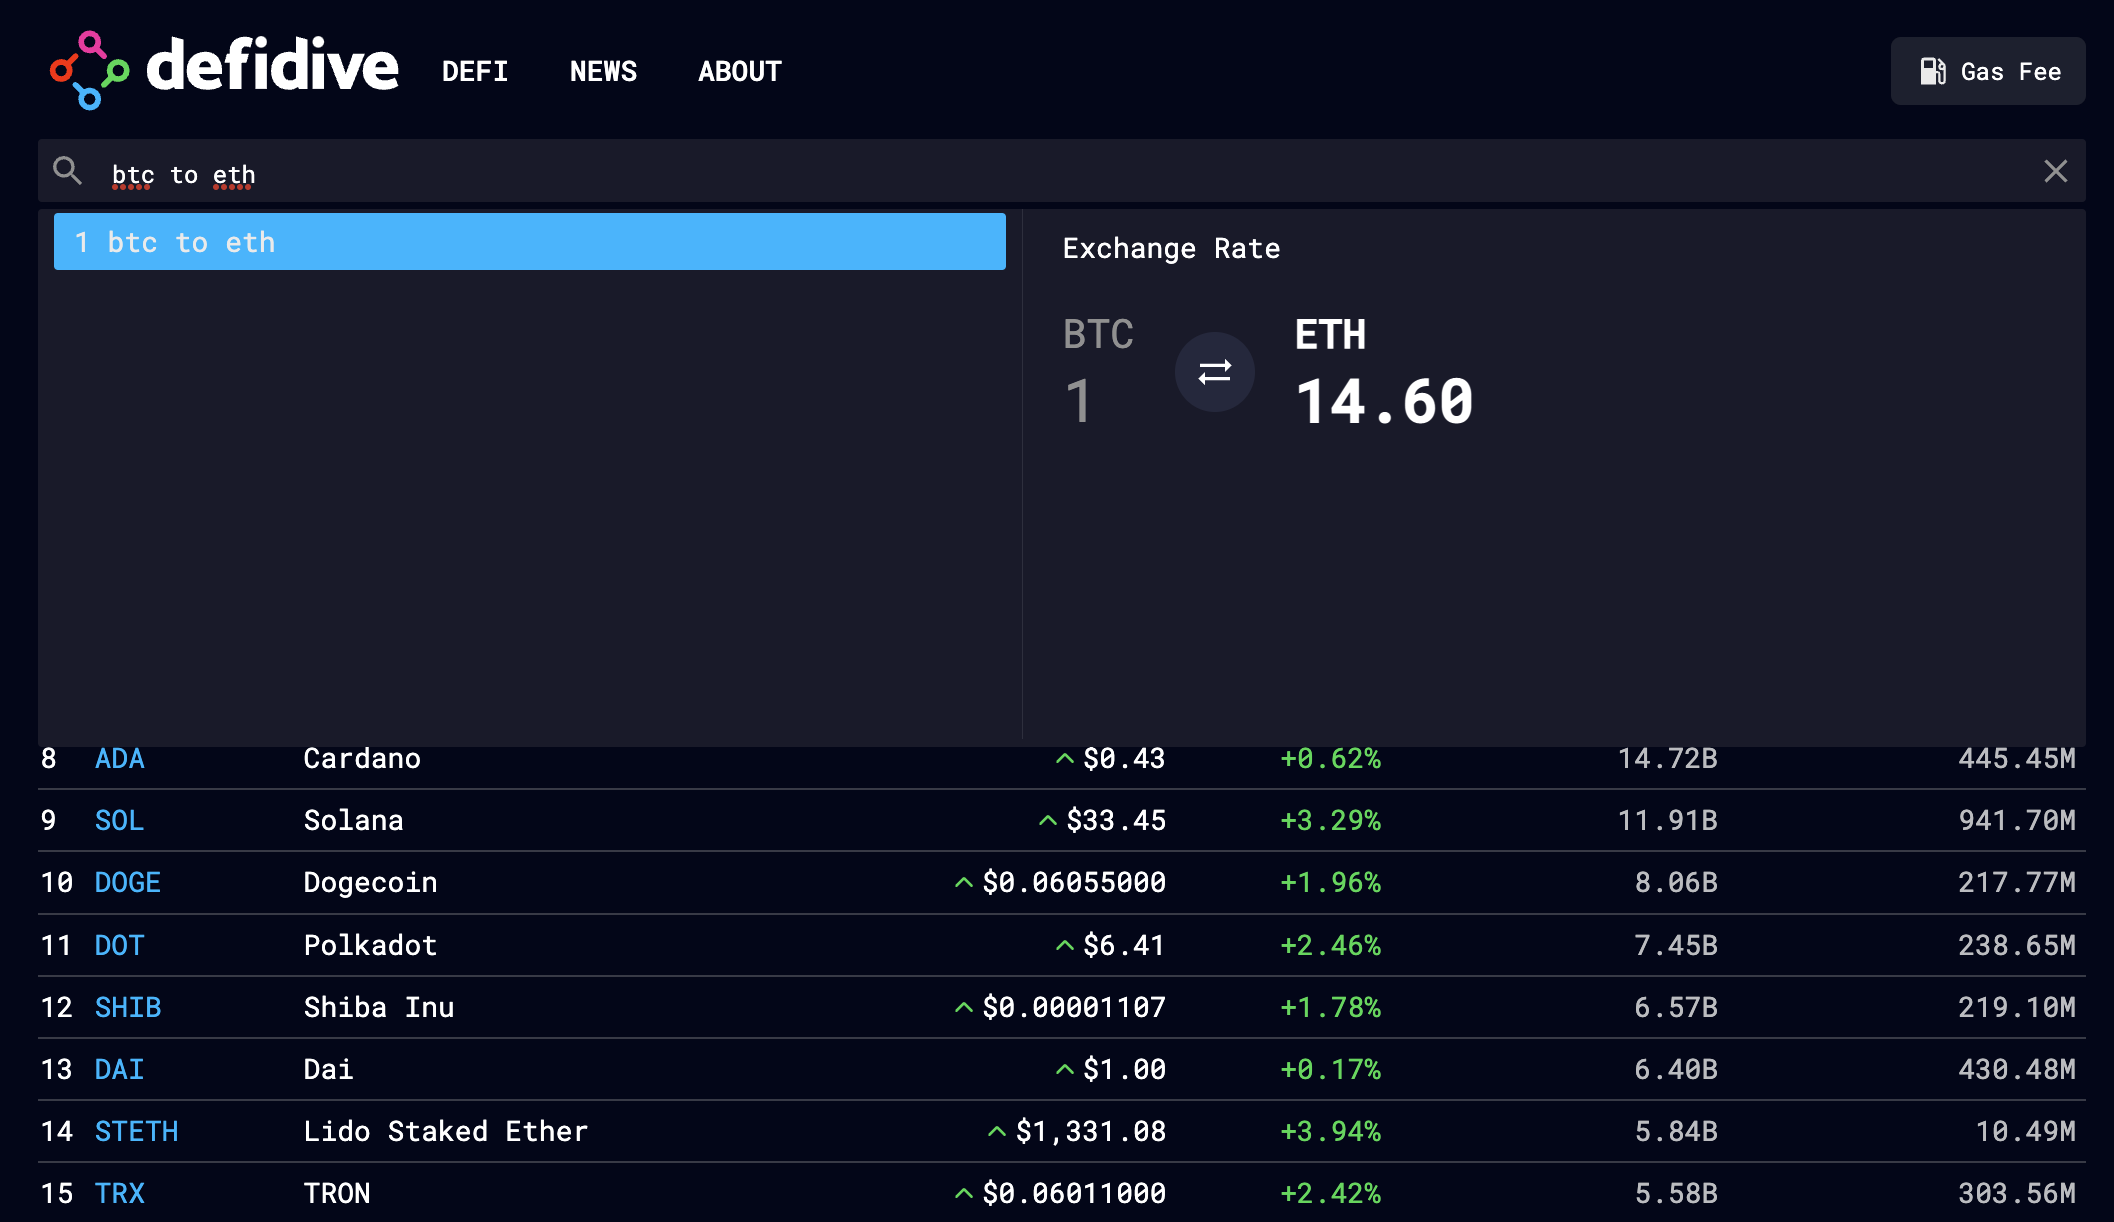The width and height of the screenshot is (2114, 1222).
Task: Open the SOL ticker link
Action: pyautogui.click(x=120, y=821)
